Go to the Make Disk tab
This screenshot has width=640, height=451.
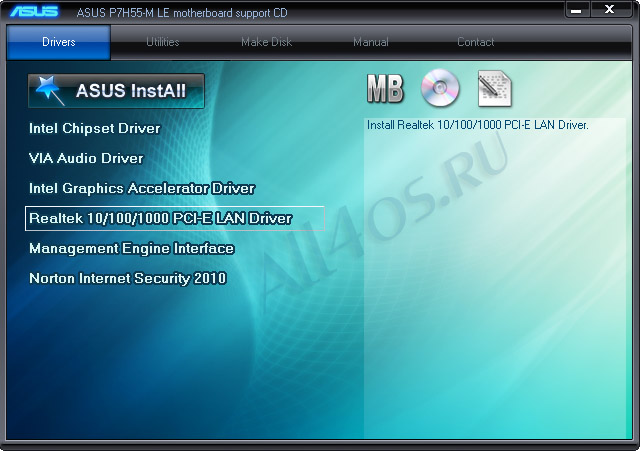point(267,42)
